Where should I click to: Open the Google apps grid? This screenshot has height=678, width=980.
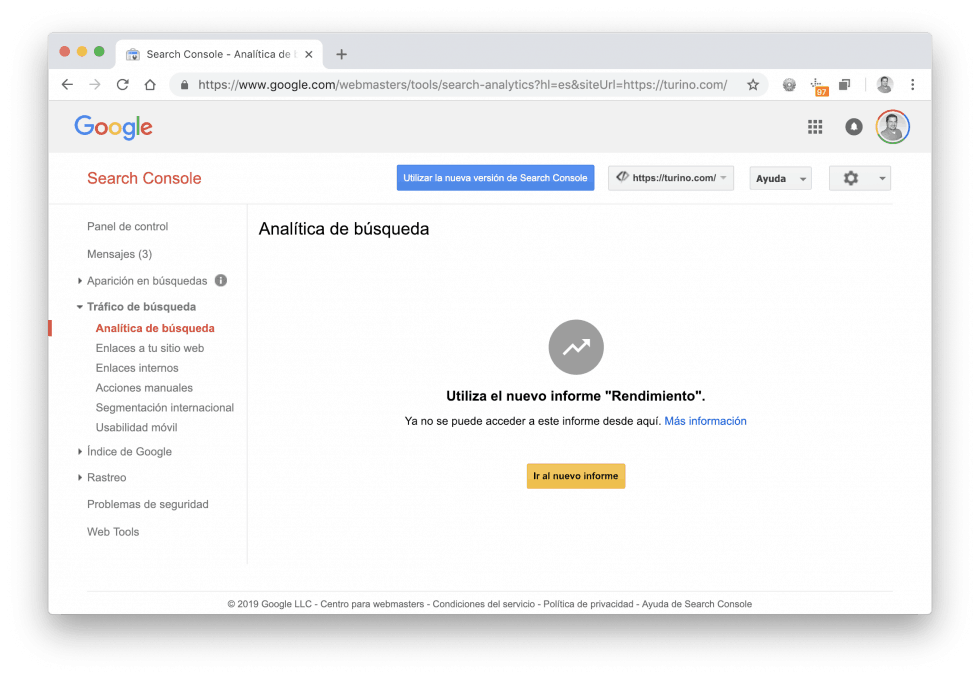814,127
